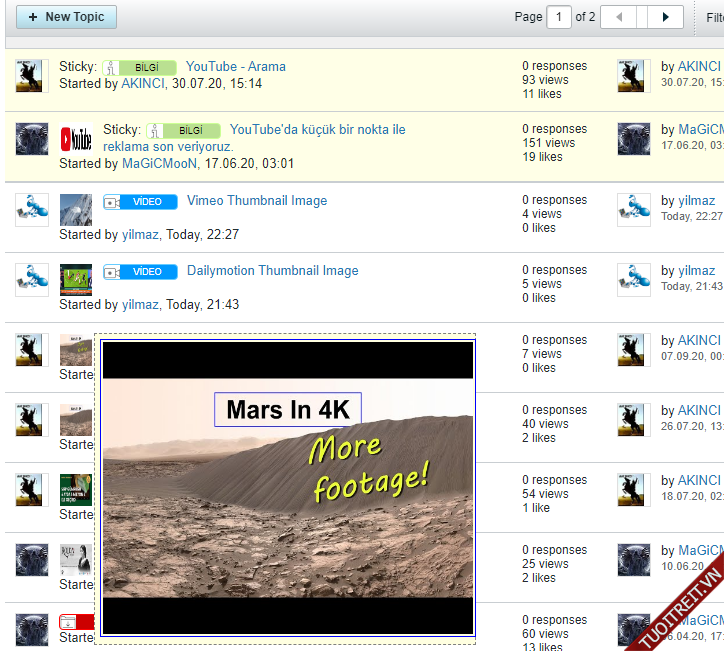Click the last-poster avatar in the Dailymotion row
Screen dimensions: 724x651
click(634, 280)
